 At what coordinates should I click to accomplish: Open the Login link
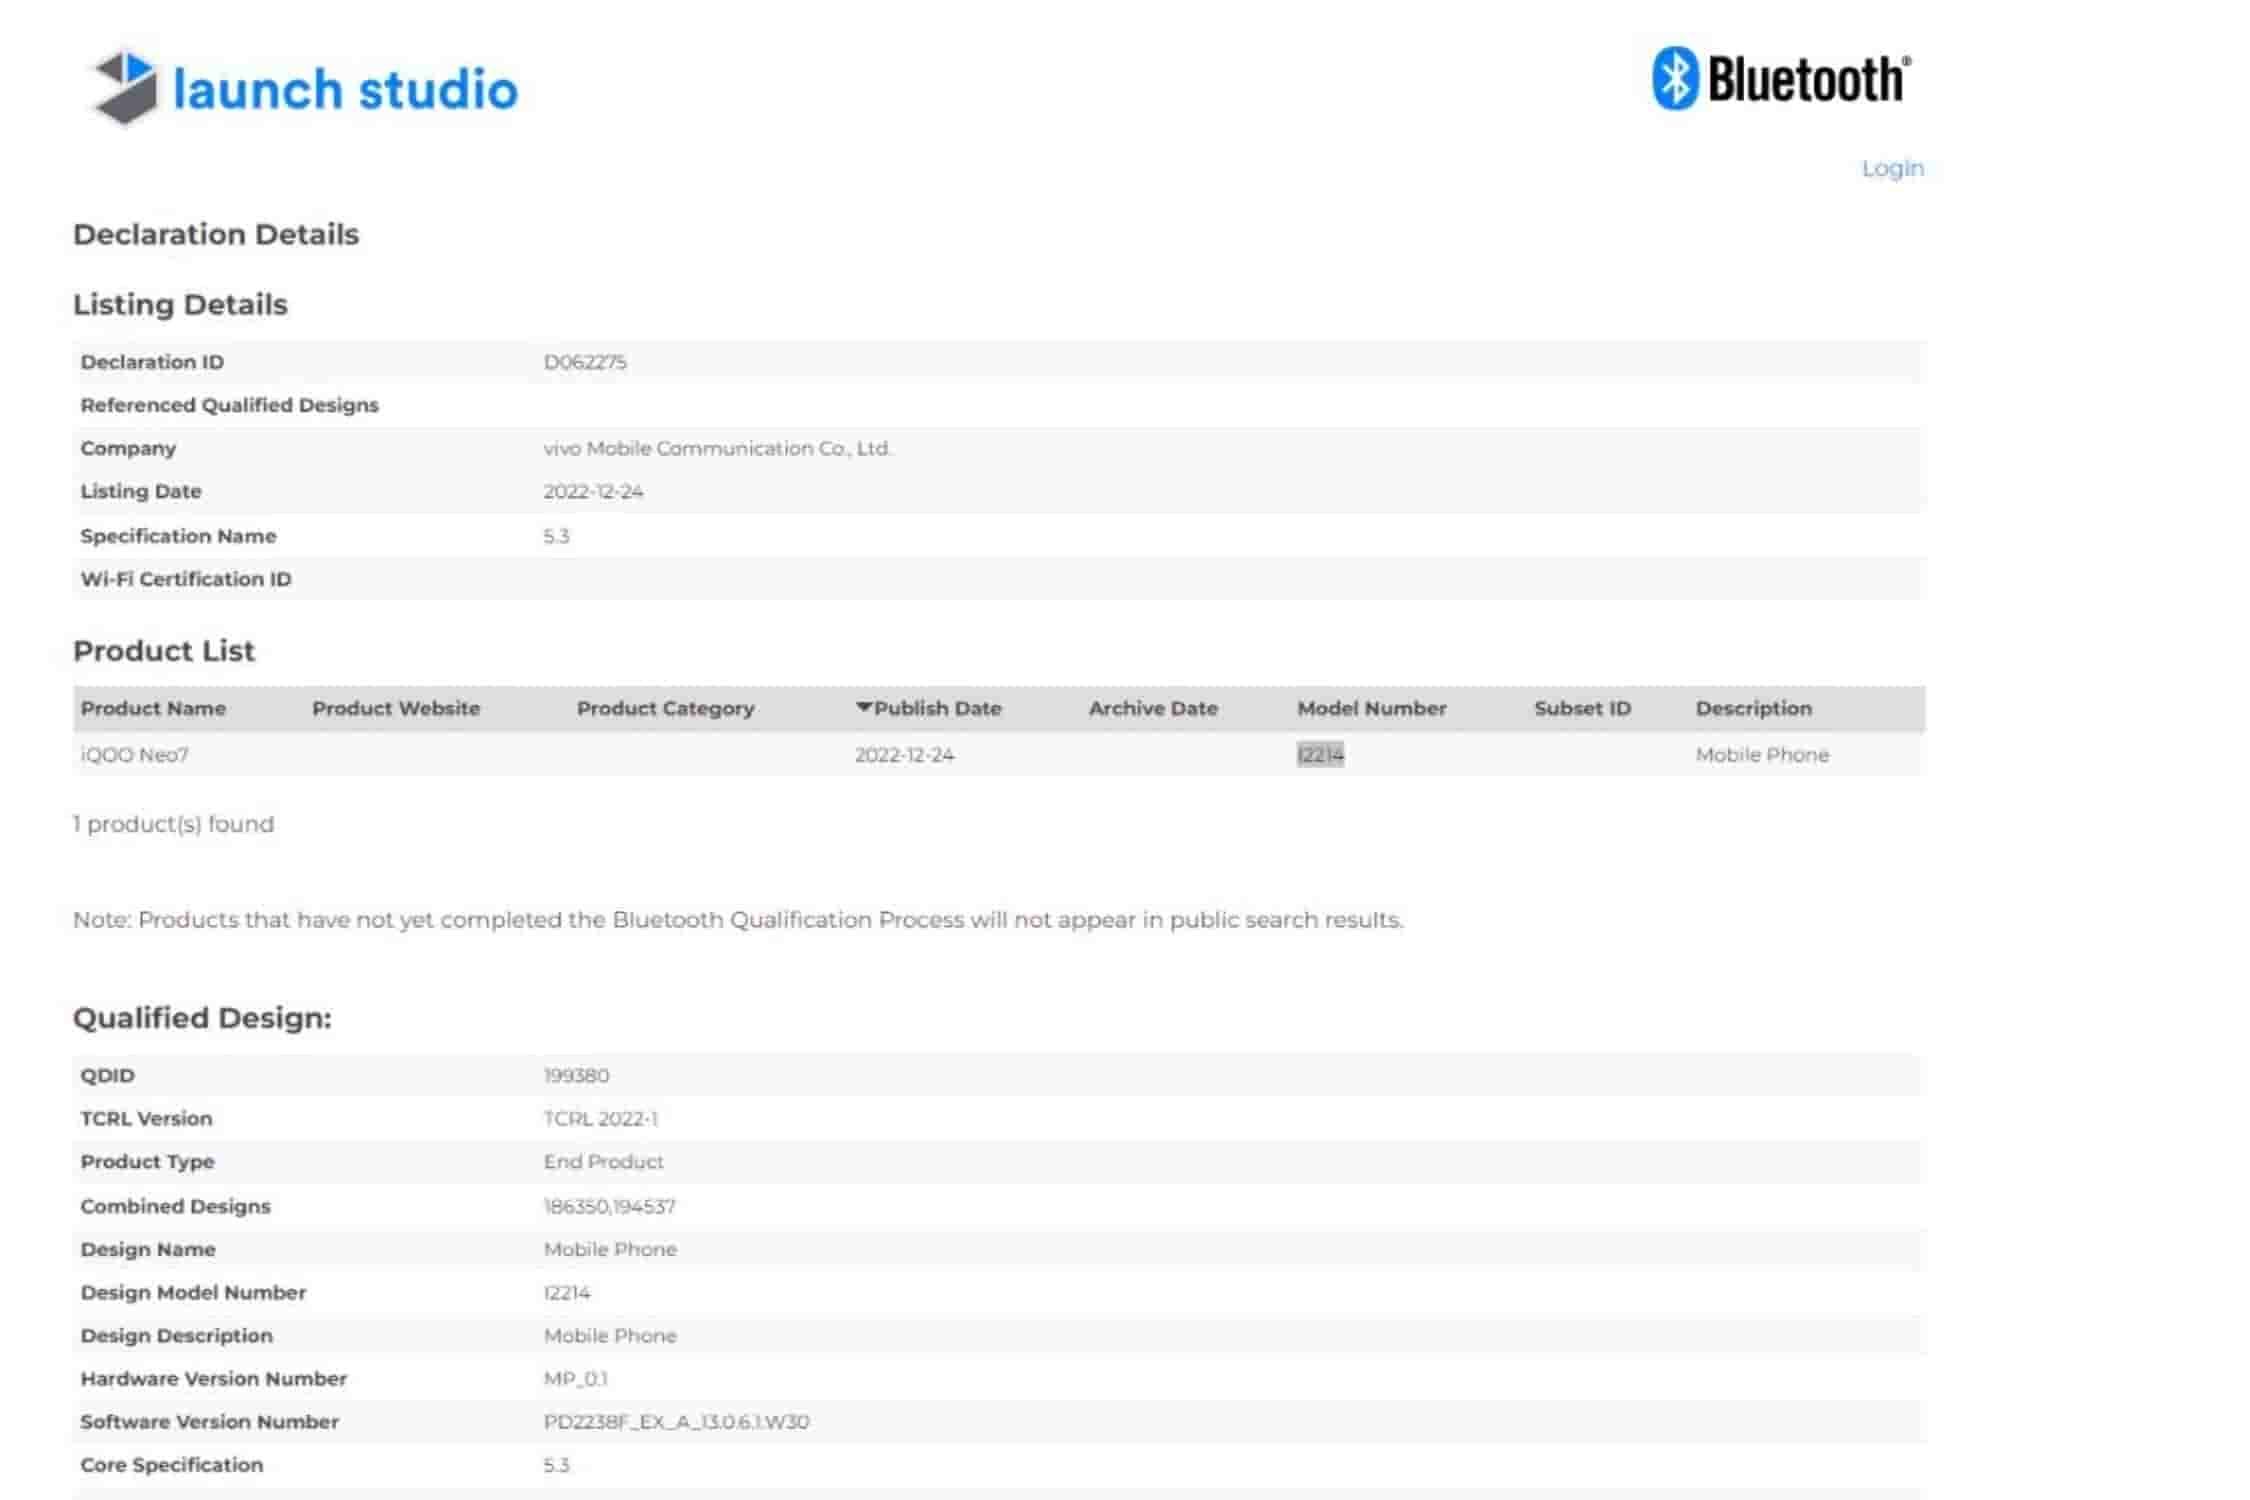pyautogui.click(x=1893, y=168)
